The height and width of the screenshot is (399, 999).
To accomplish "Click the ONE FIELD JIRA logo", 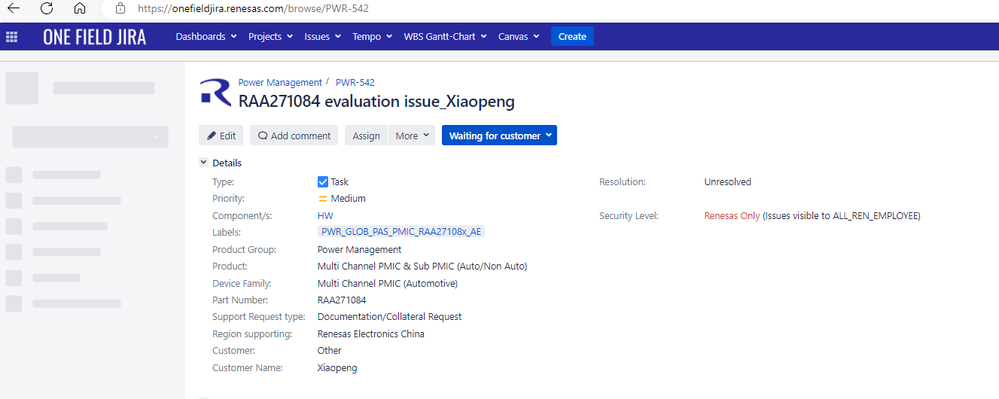I will coord(94,37).
